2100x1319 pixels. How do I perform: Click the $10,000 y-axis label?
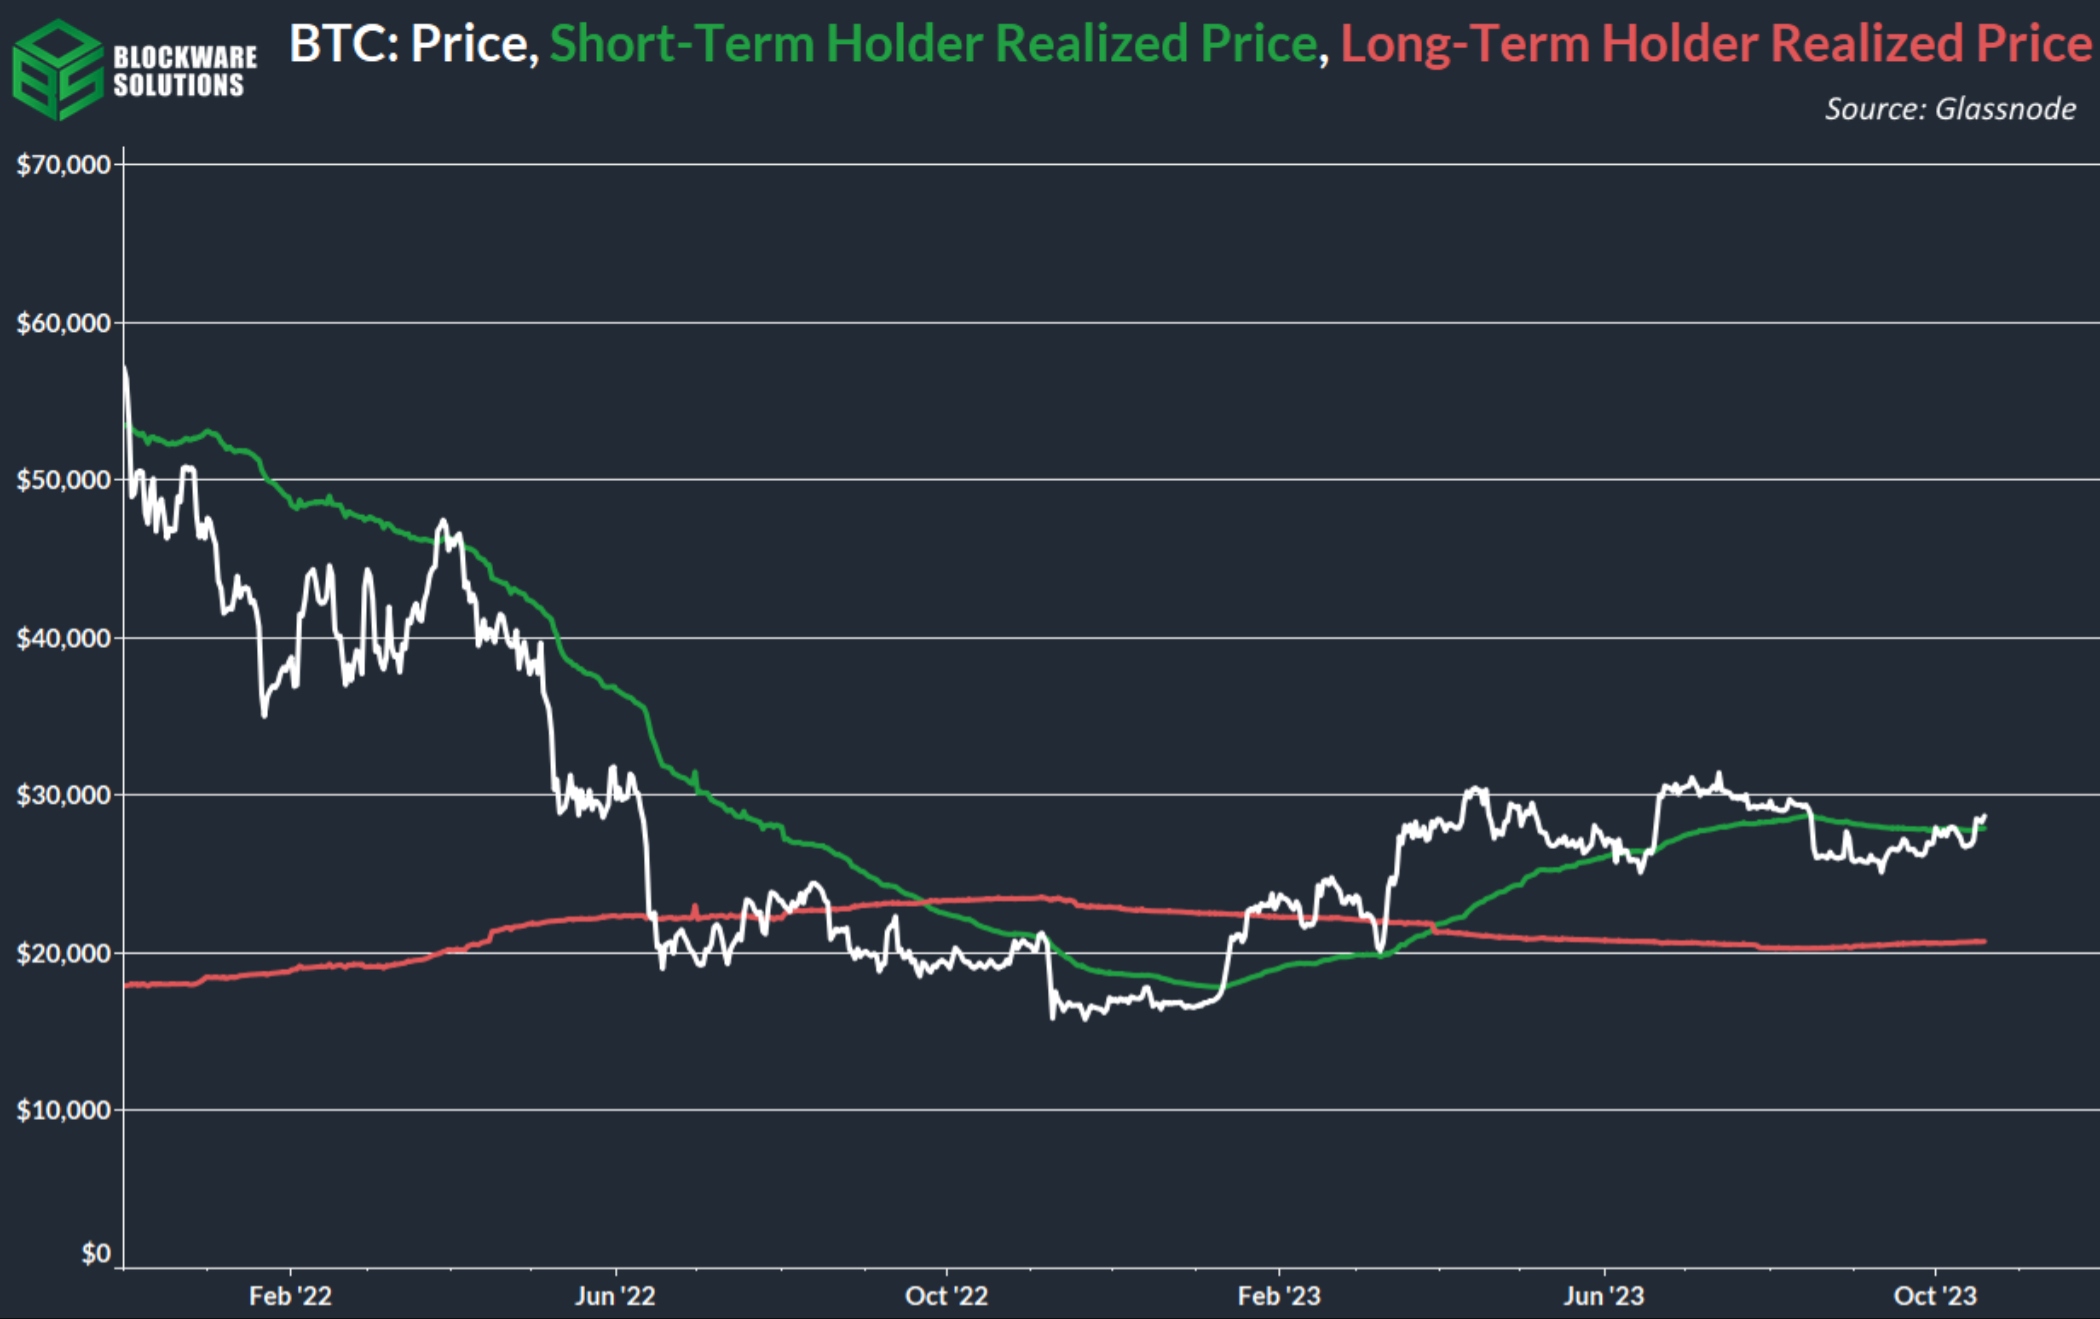tap(63, 1110)
